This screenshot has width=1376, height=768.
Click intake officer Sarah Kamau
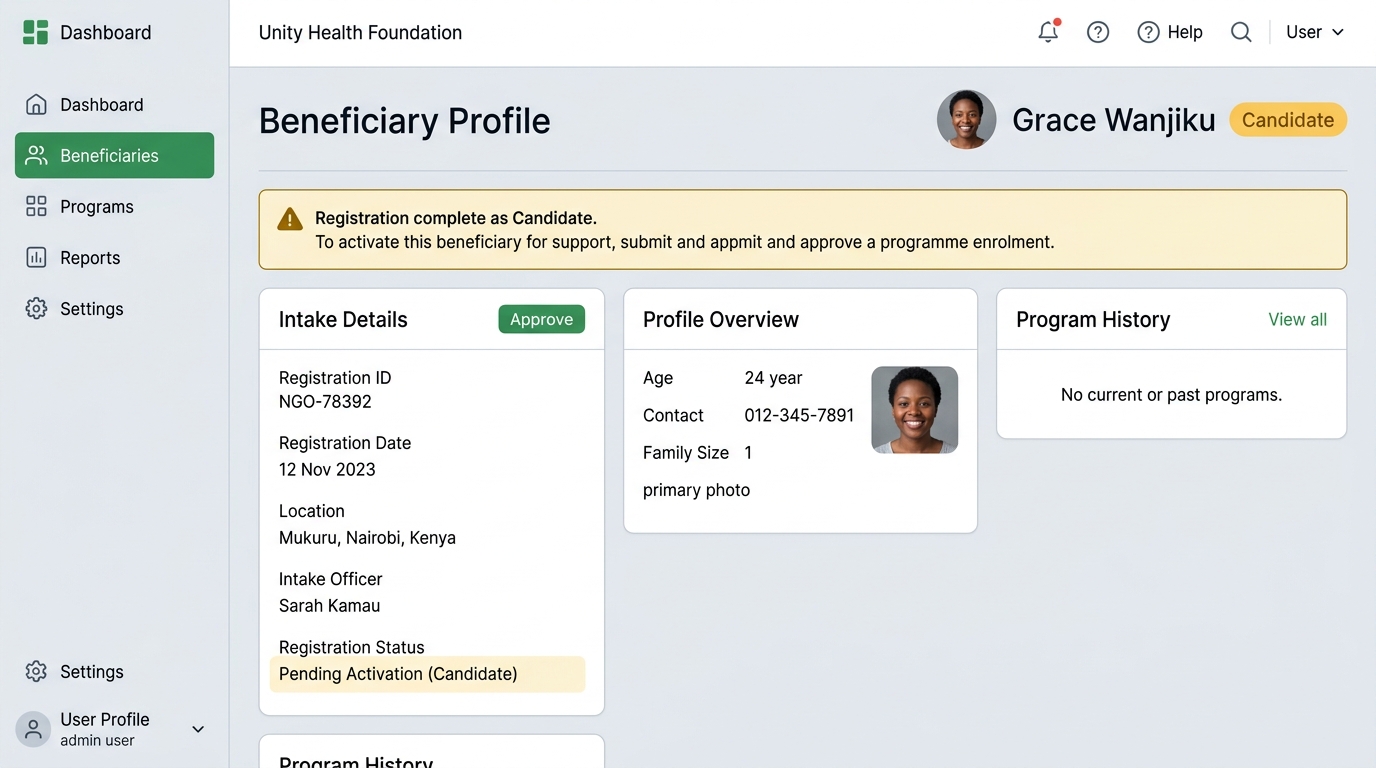(x=329, y=606)
